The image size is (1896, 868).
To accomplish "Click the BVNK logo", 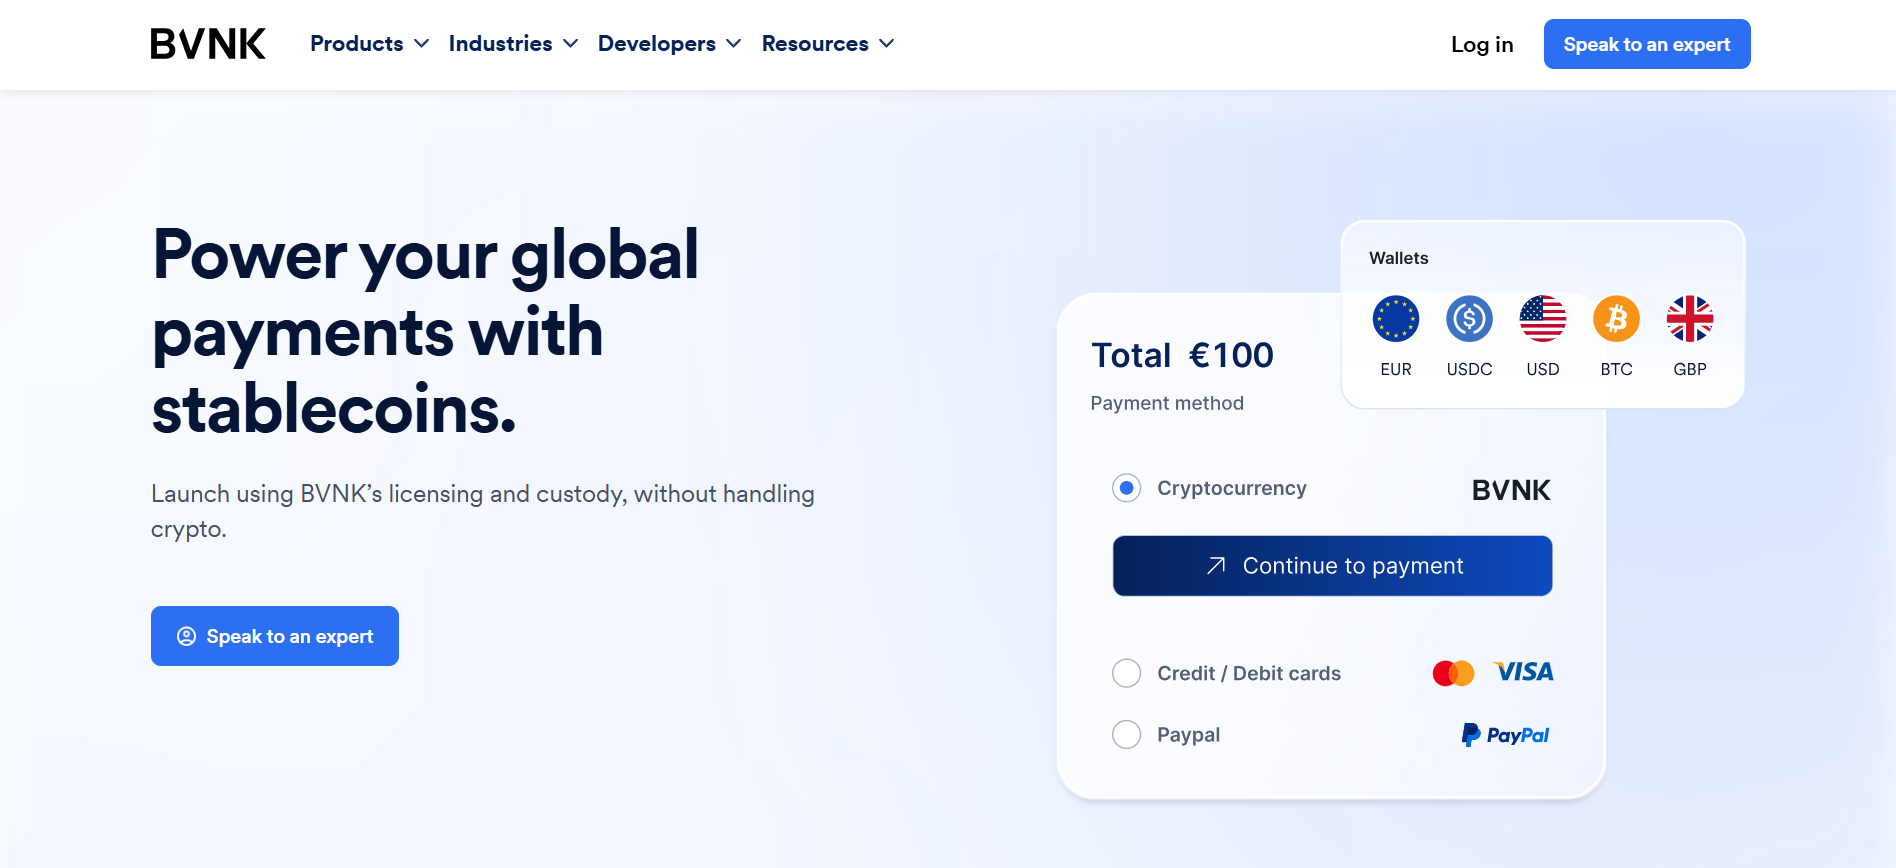I will pyautogui.click(x=208, y=43).
